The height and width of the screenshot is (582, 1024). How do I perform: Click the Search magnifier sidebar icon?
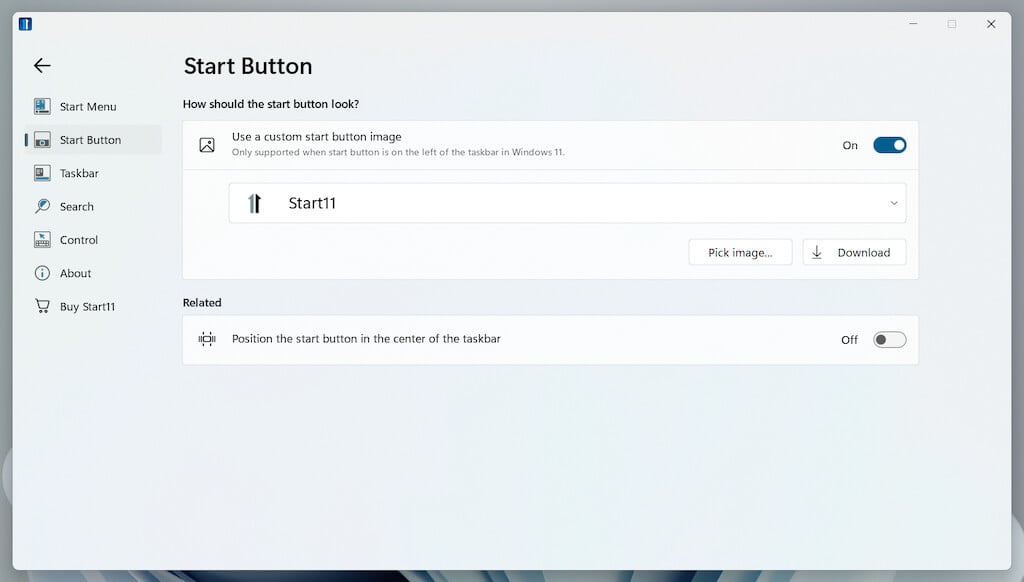tap(42, 206)
